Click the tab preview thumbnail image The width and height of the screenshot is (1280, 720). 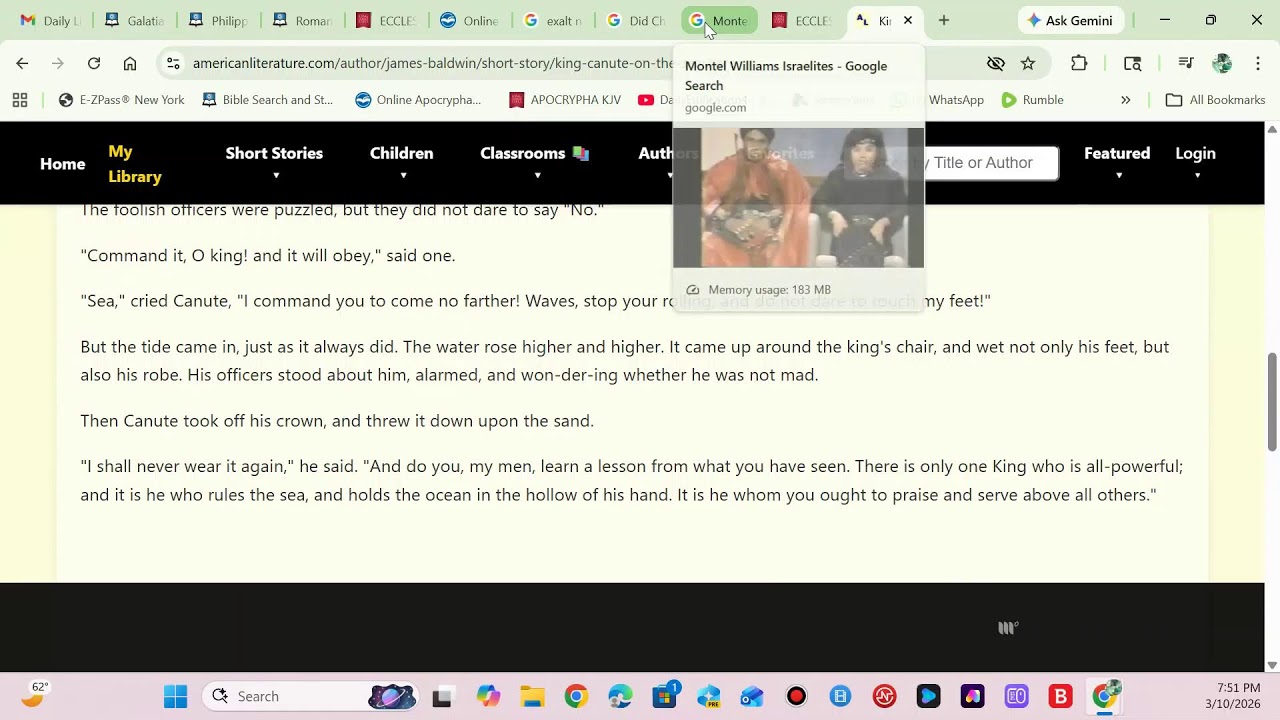point(798,198)
